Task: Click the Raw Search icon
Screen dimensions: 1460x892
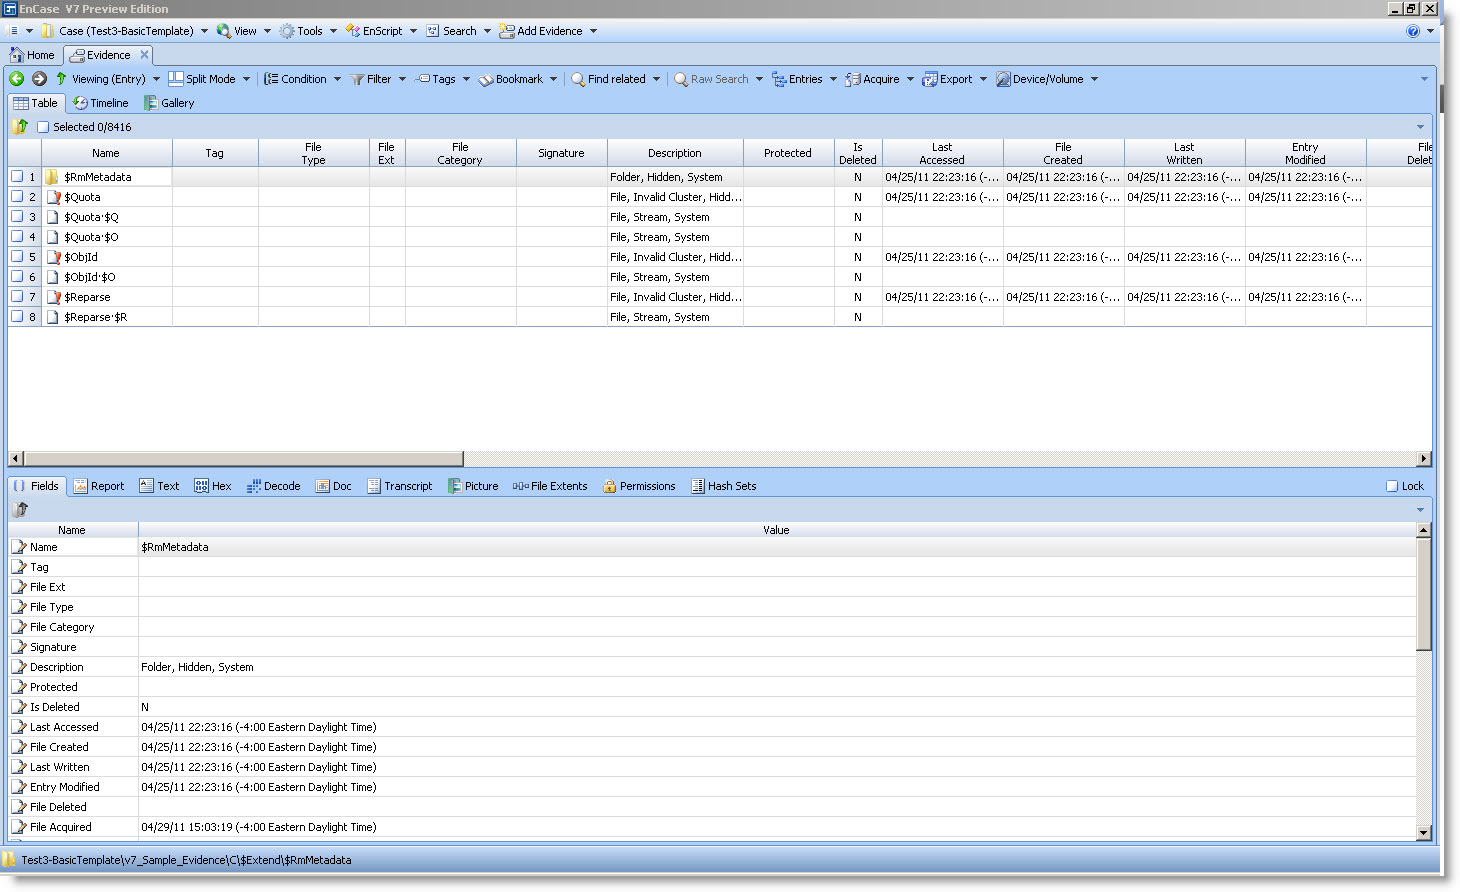Action: click(681, 79)
